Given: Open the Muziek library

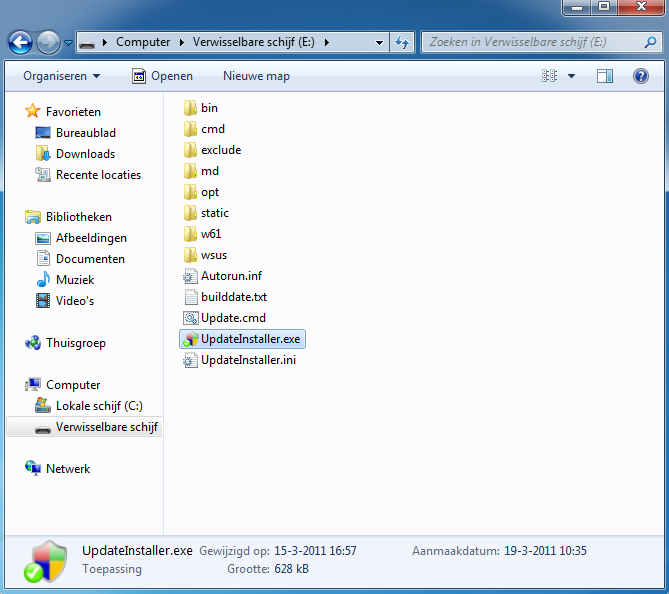Looking at the screenshot, I should (66, 280).
